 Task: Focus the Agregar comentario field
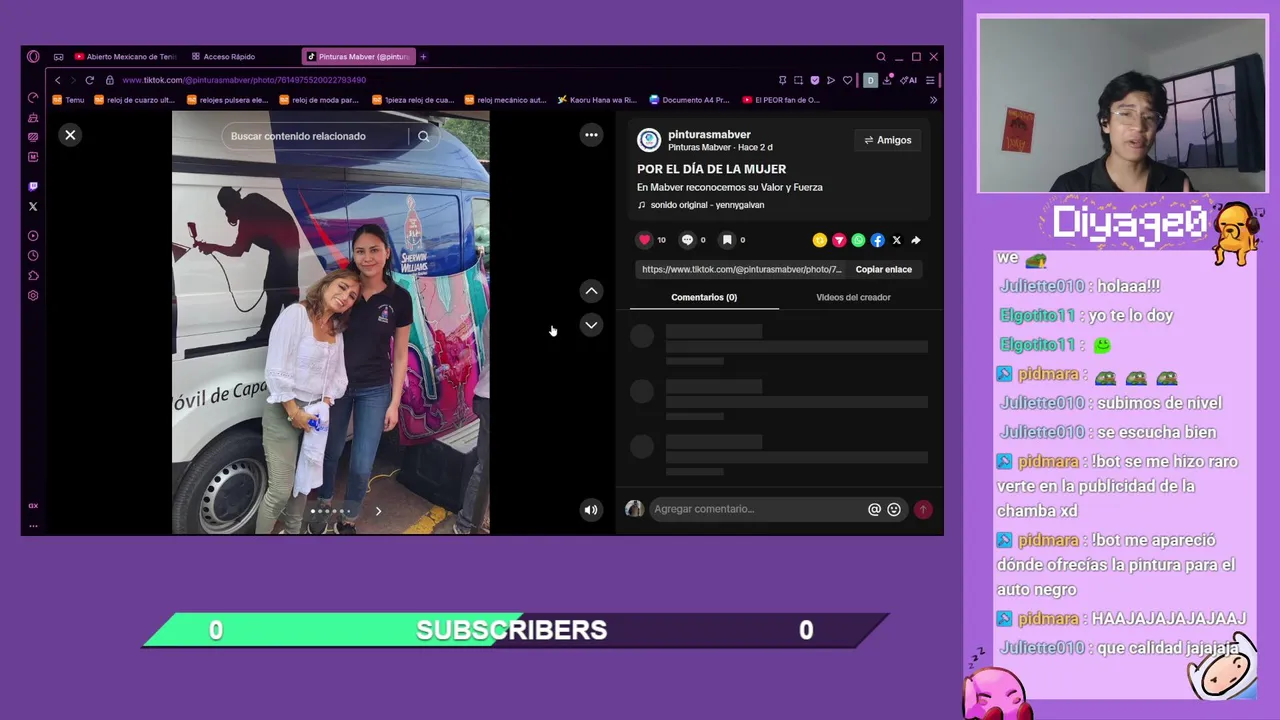757,509
